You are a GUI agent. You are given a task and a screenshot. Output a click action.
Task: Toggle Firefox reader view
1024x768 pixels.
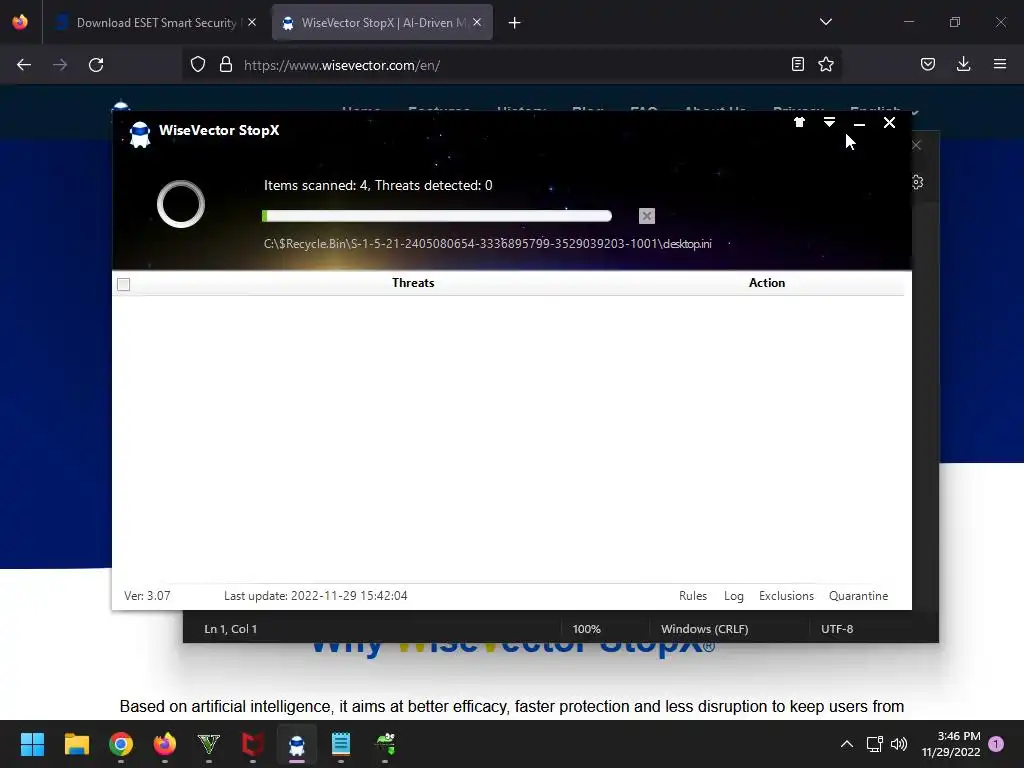click(797, 64)
